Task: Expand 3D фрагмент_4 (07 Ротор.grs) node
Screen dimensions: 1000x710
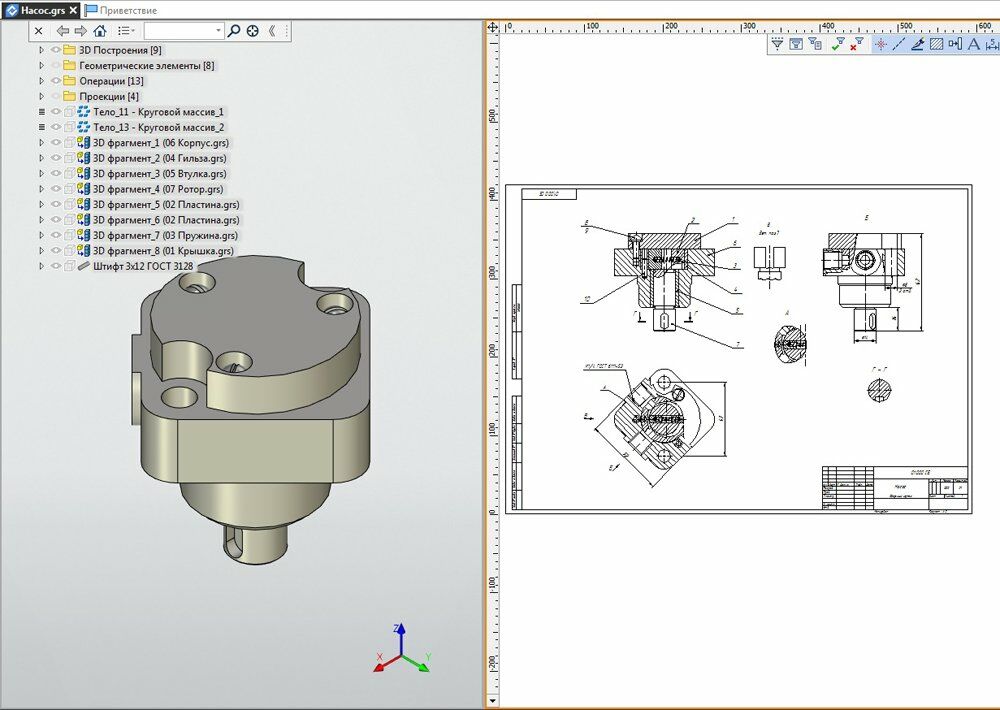Action: pos(41,189)
